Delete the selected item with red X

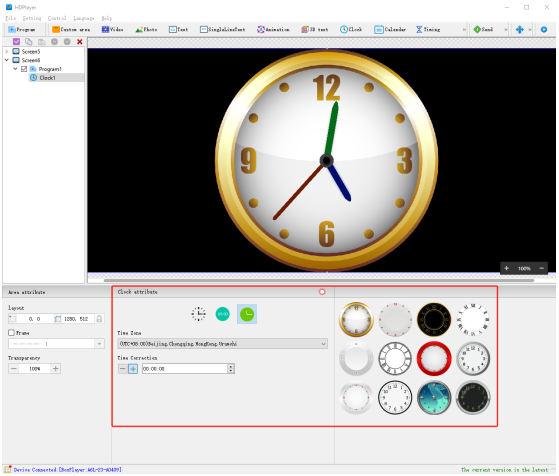click(80, 42)
